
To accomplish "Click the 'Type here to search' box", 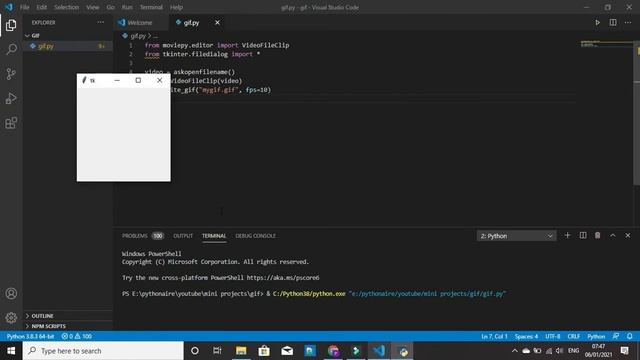I will click(x=103, y=351).
